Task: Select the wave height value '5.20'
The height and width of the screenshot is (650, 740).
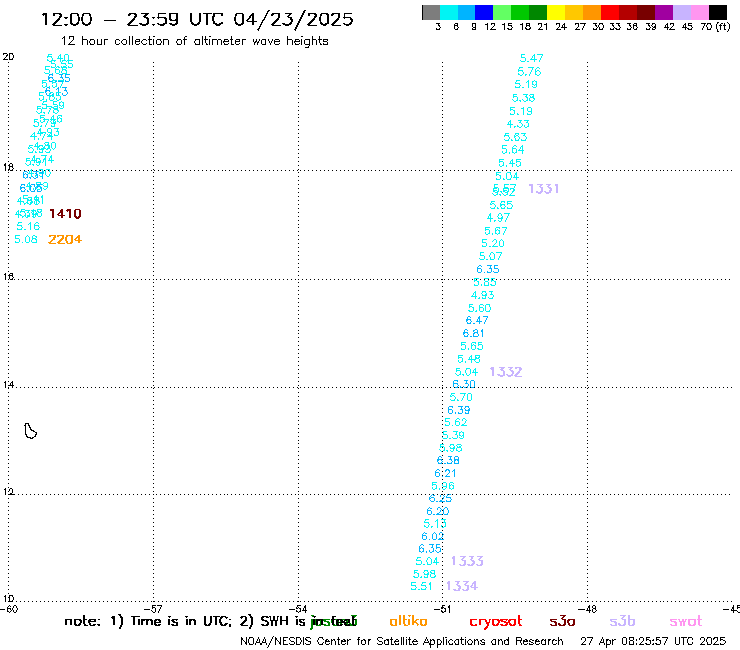Action: pyautogui.click(x=493, y=244)
